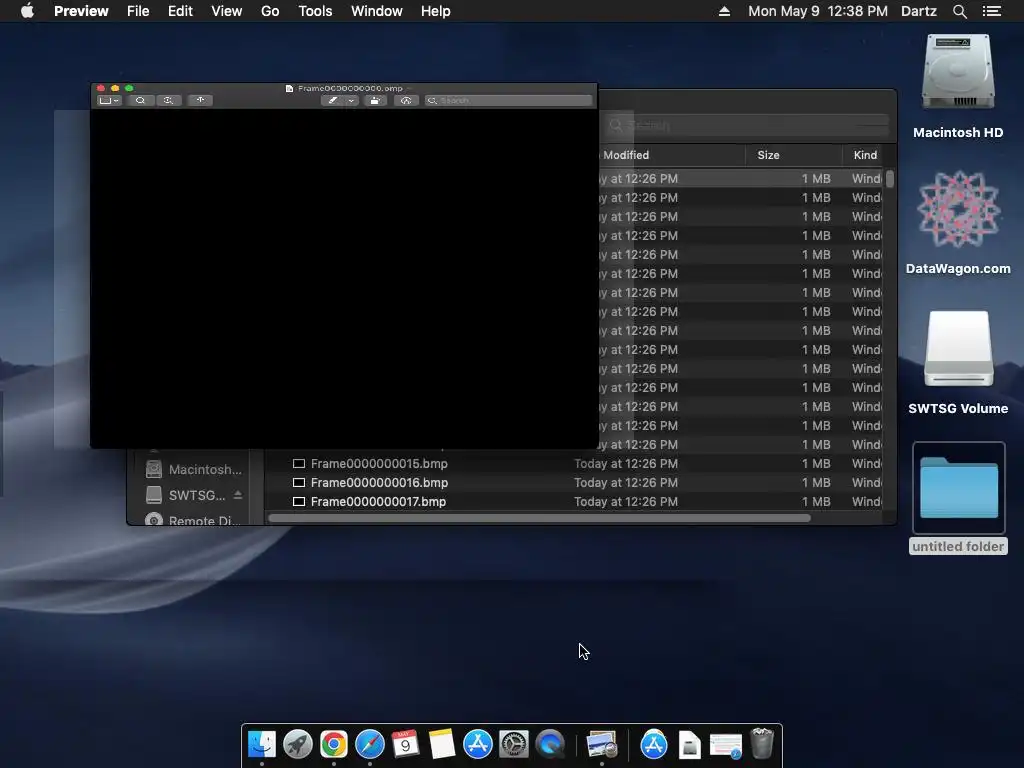1024x768 pixels.
Task: Open the Go menu
Action: (x=270, y=11)
